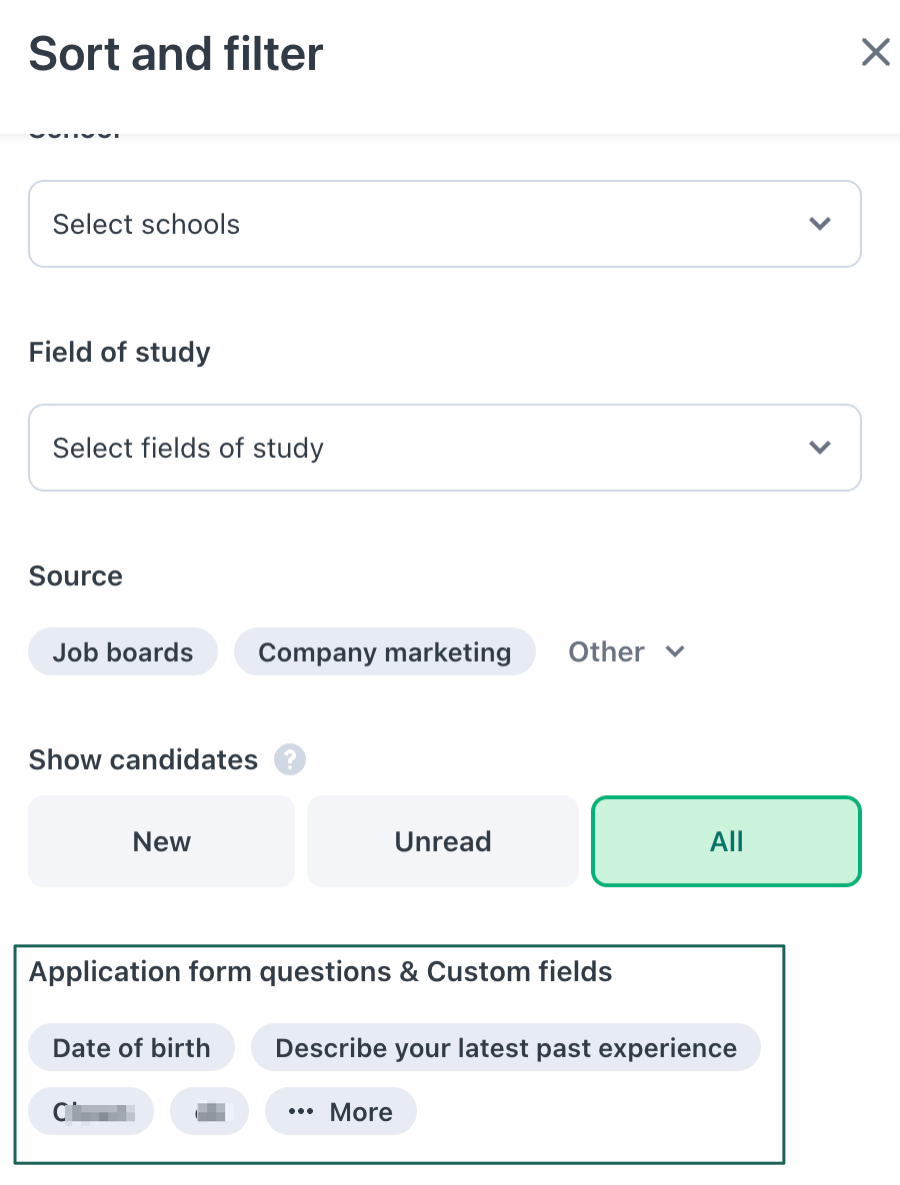Expand the Other source options
Screen dimensions: 900x1185
(x=607, y=652)
